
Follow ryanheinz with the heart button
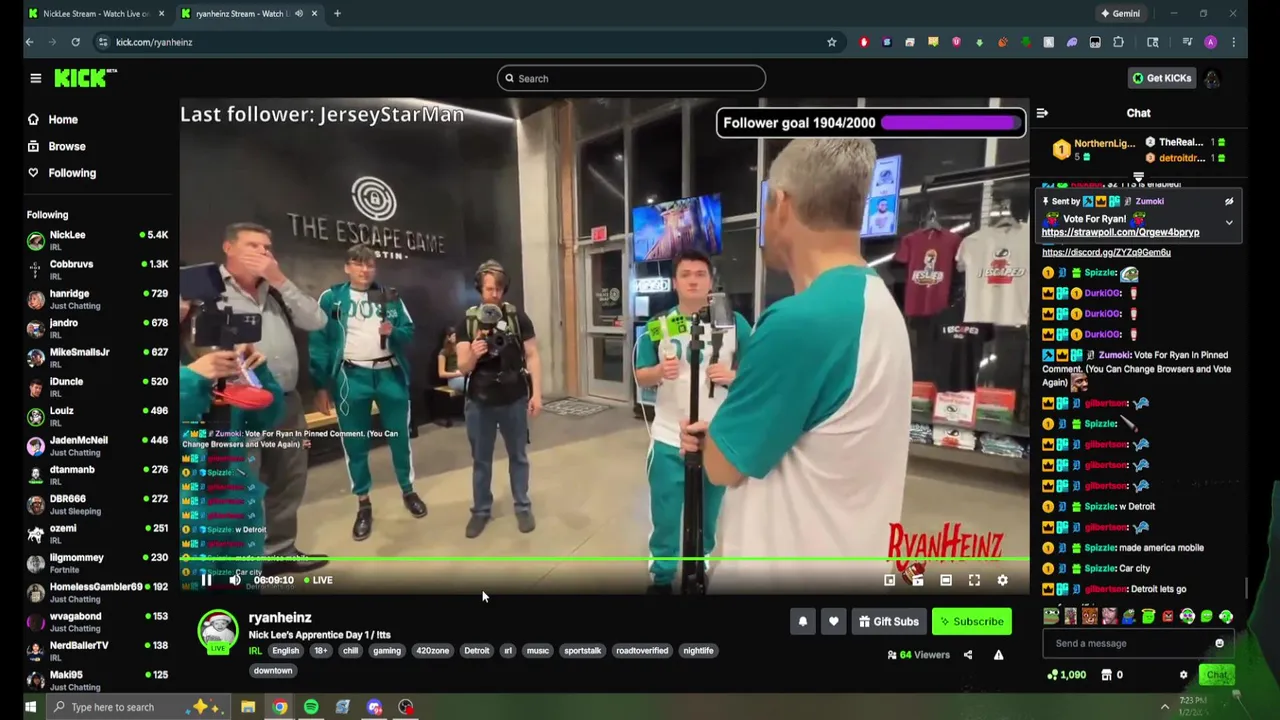(833, 621)
